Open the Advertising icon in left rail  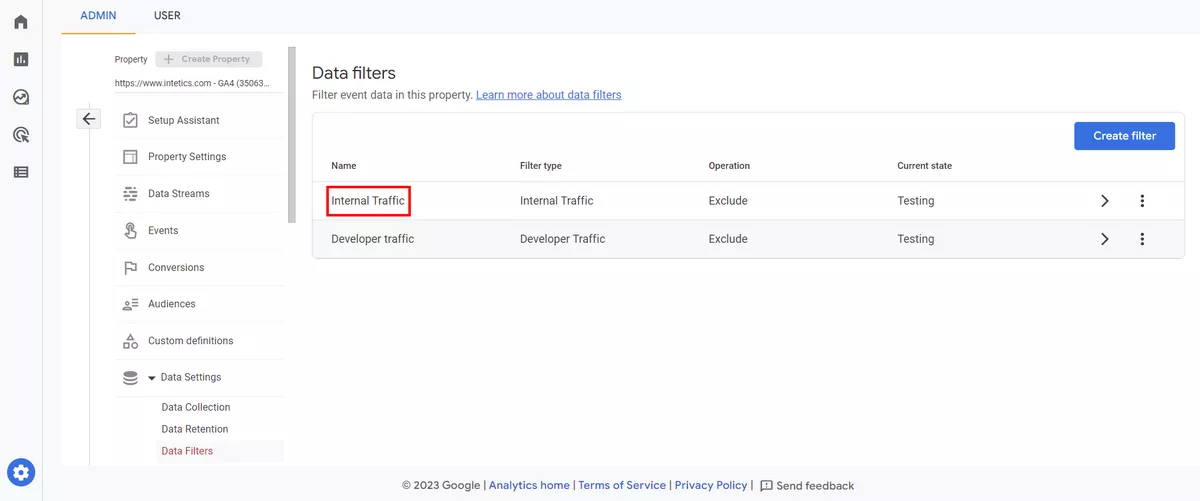(x=21, y=134)
